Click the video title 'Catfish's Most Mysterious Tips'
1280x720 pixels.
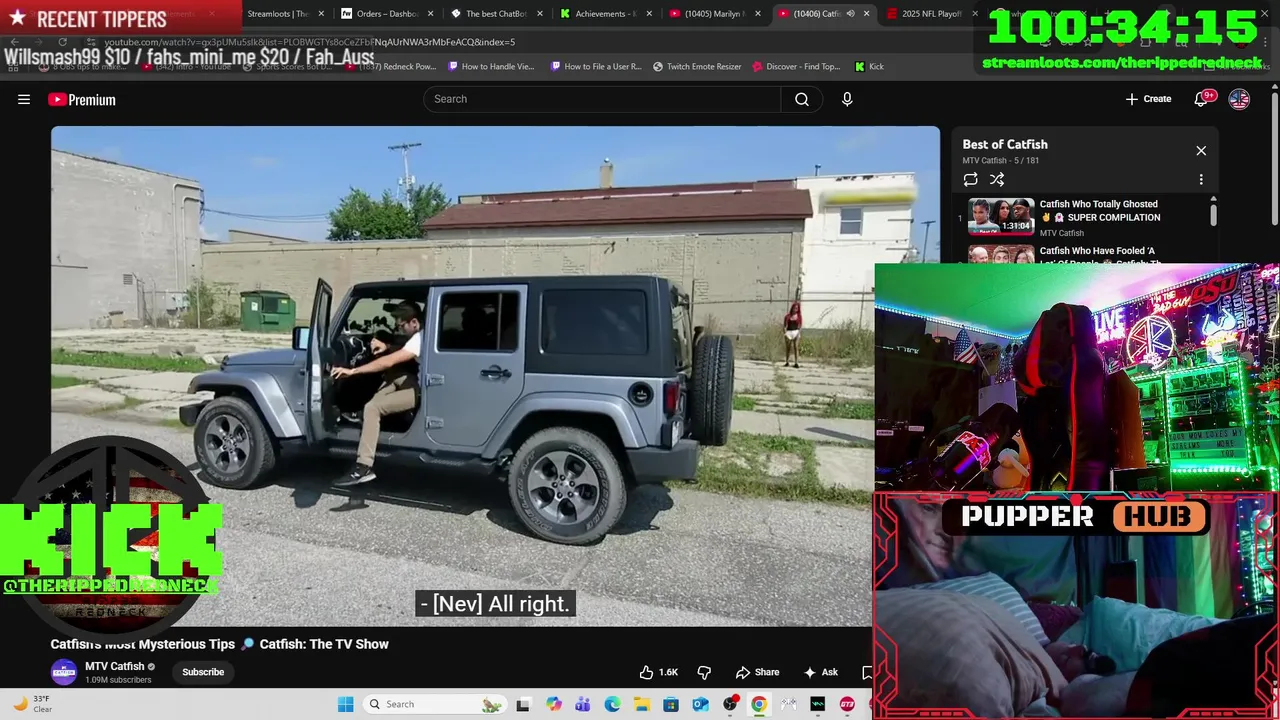220,644
